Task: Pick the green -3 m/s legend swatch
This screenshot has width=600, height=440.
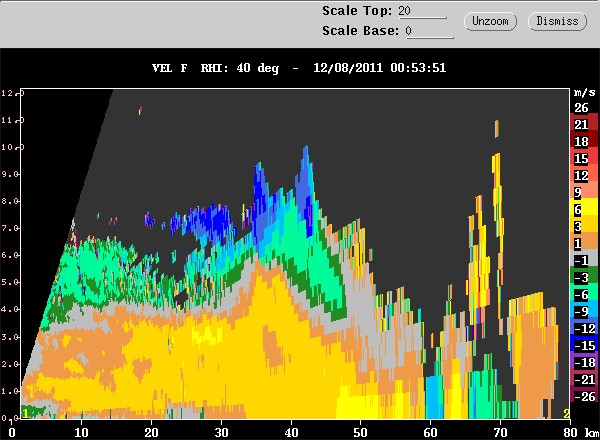Action: click(579, 278)
